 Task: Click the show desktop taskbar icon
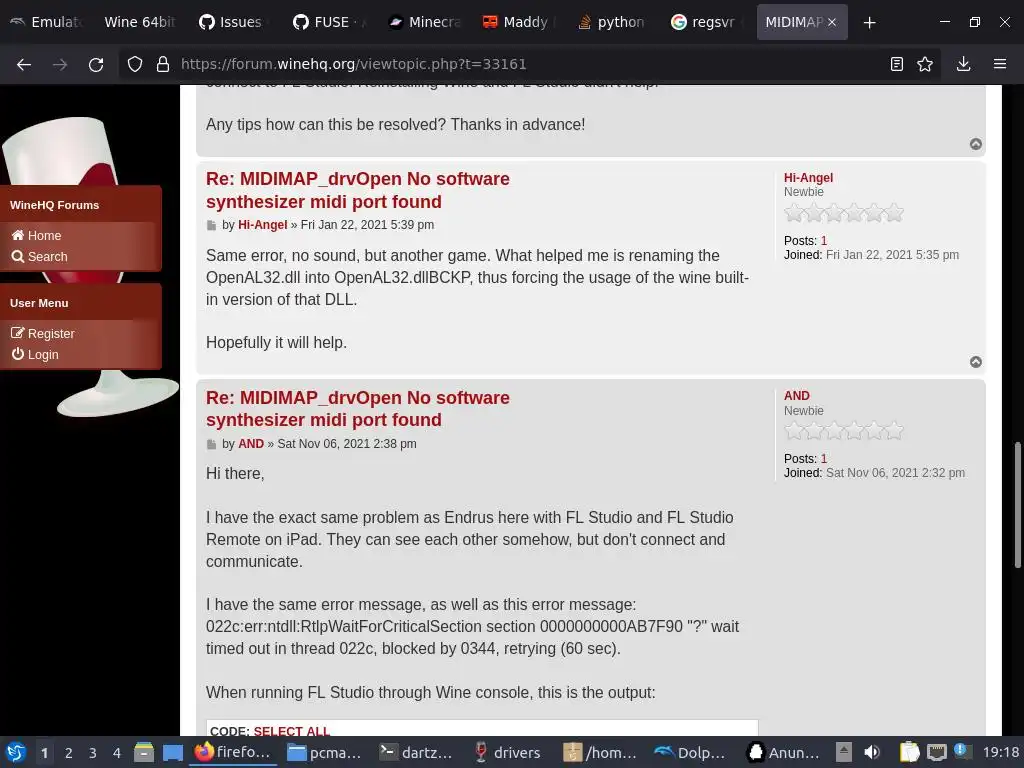(x=172, y=752)
